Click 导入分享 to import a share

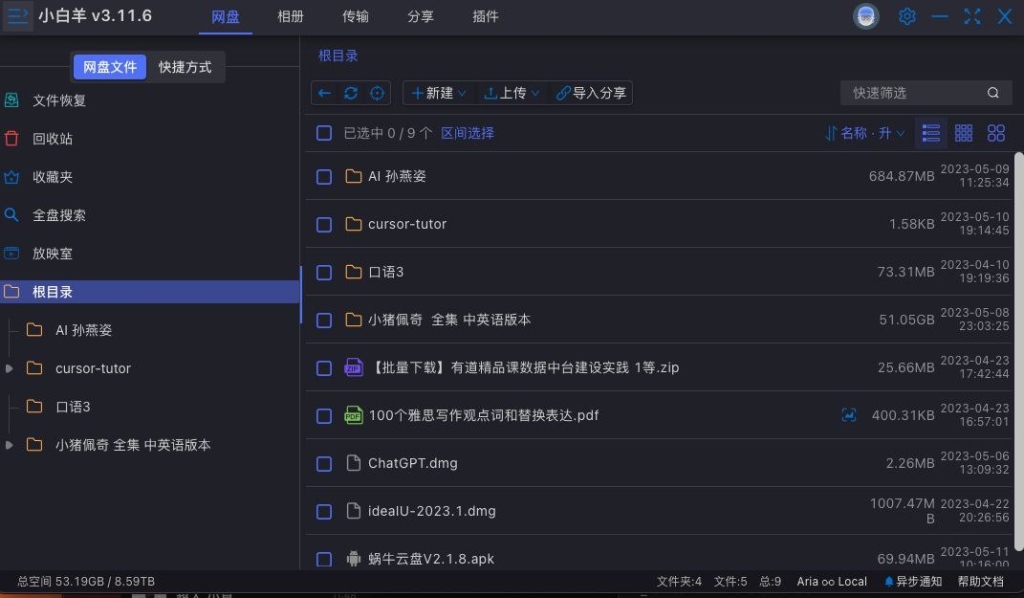[x=591, y=92]
